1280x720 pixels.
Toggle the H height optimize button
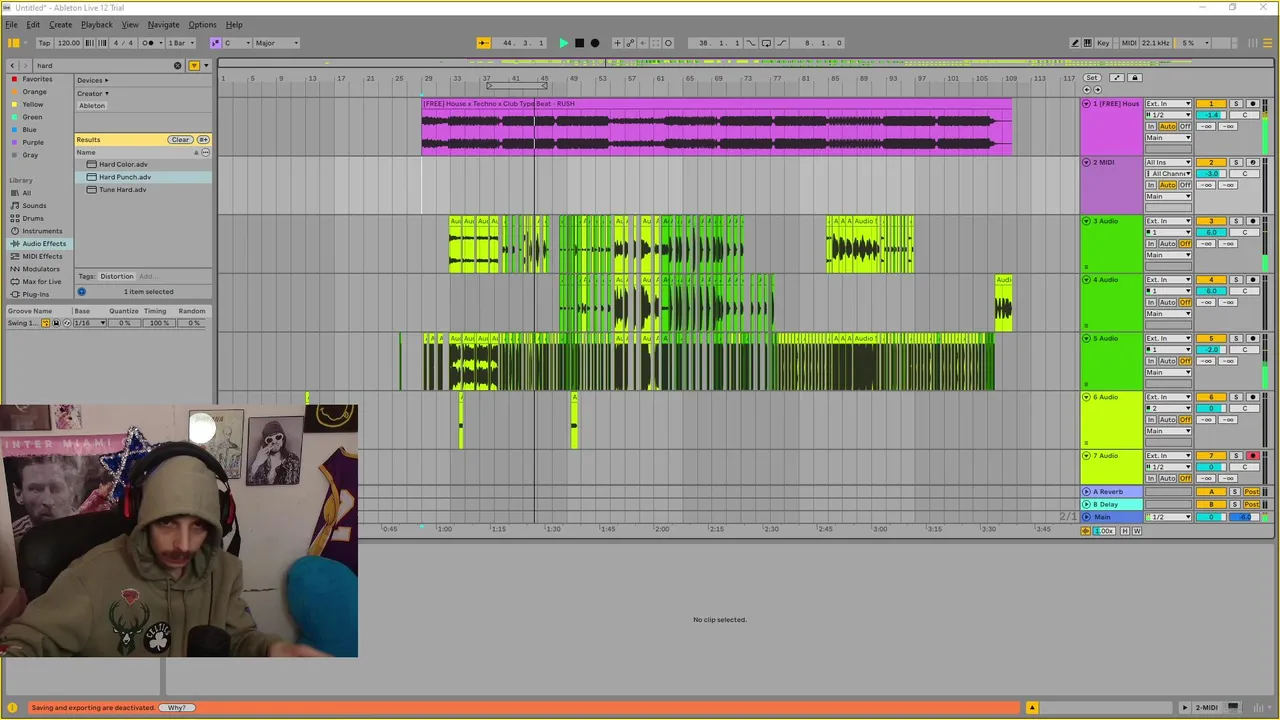coord(1124,531)
